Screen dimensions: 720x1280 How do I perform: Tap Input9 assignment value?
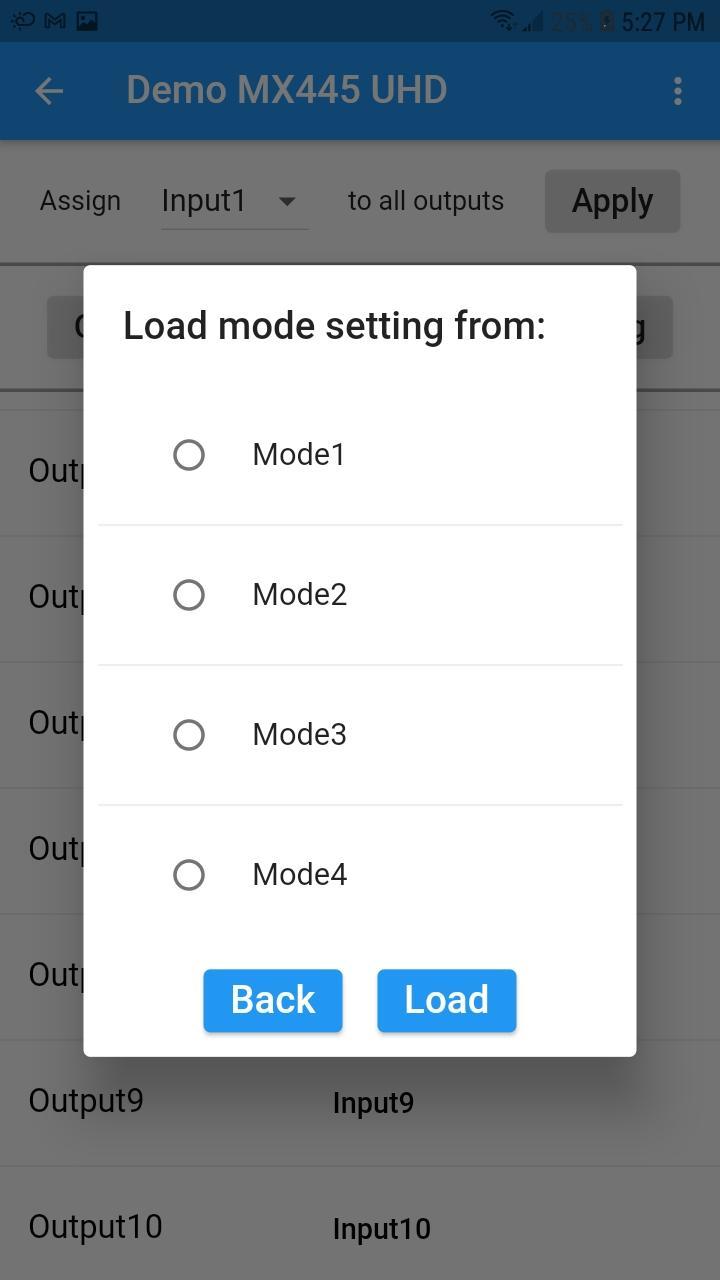pyautogui.click(x=373, y=1103)
